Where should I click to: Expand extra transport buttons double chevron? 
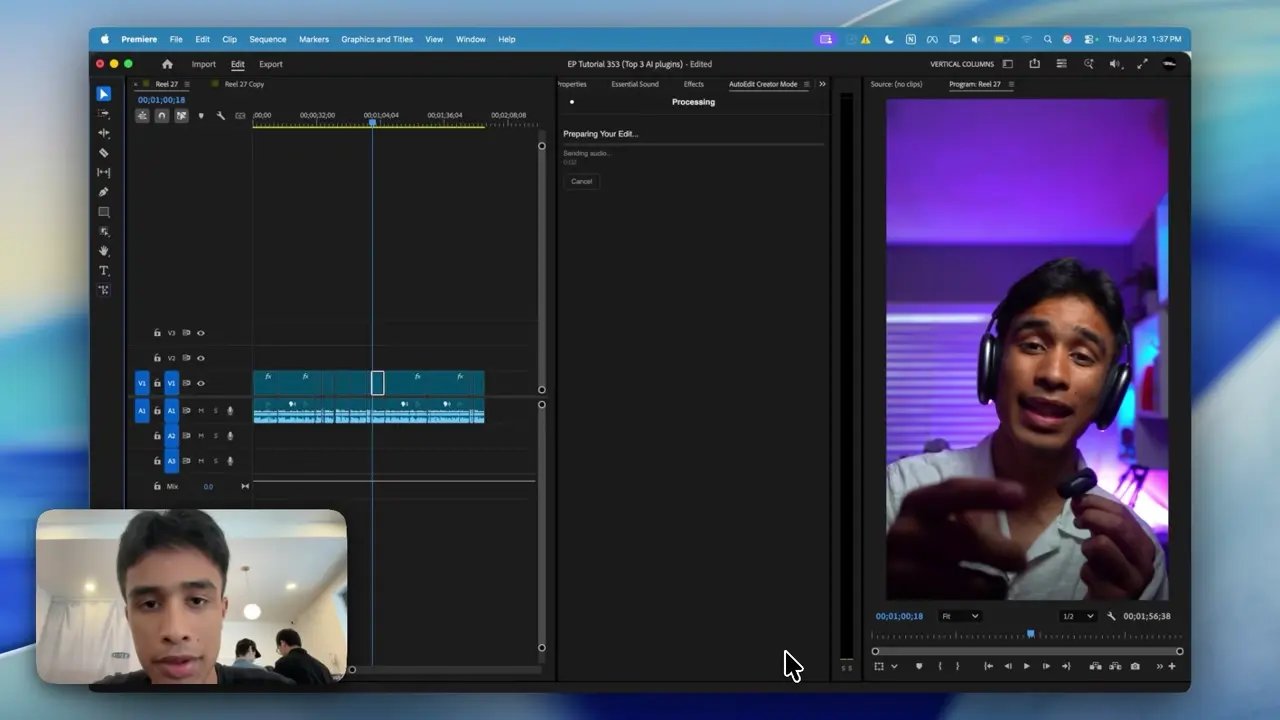(1160, 666)
